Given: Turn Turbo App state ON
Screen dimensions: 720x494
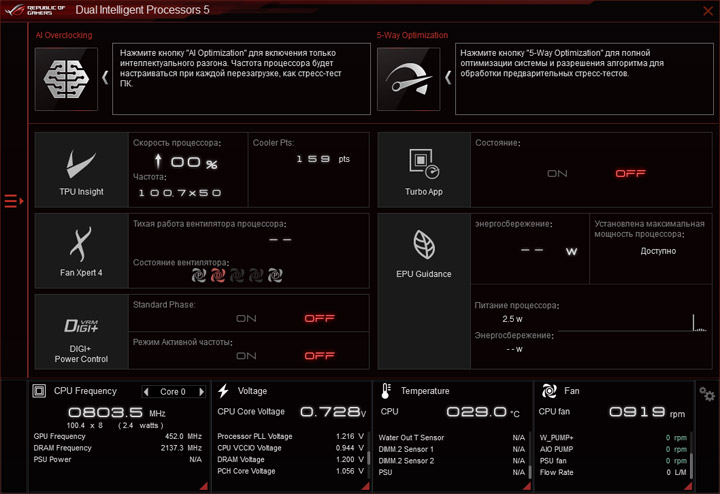Looking at the screenshot, I should tap(557, 174).
